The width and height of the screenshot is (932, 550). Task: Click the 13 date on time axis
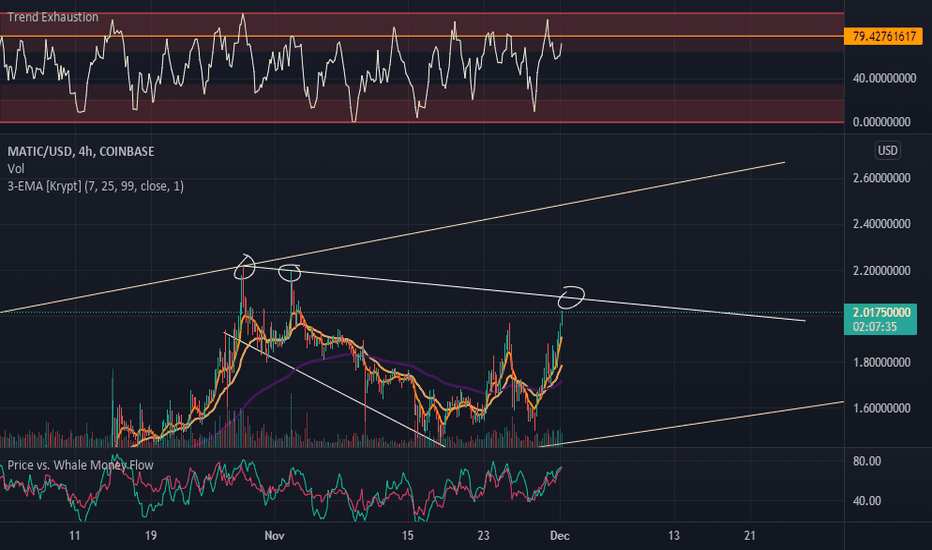(673, 536)
